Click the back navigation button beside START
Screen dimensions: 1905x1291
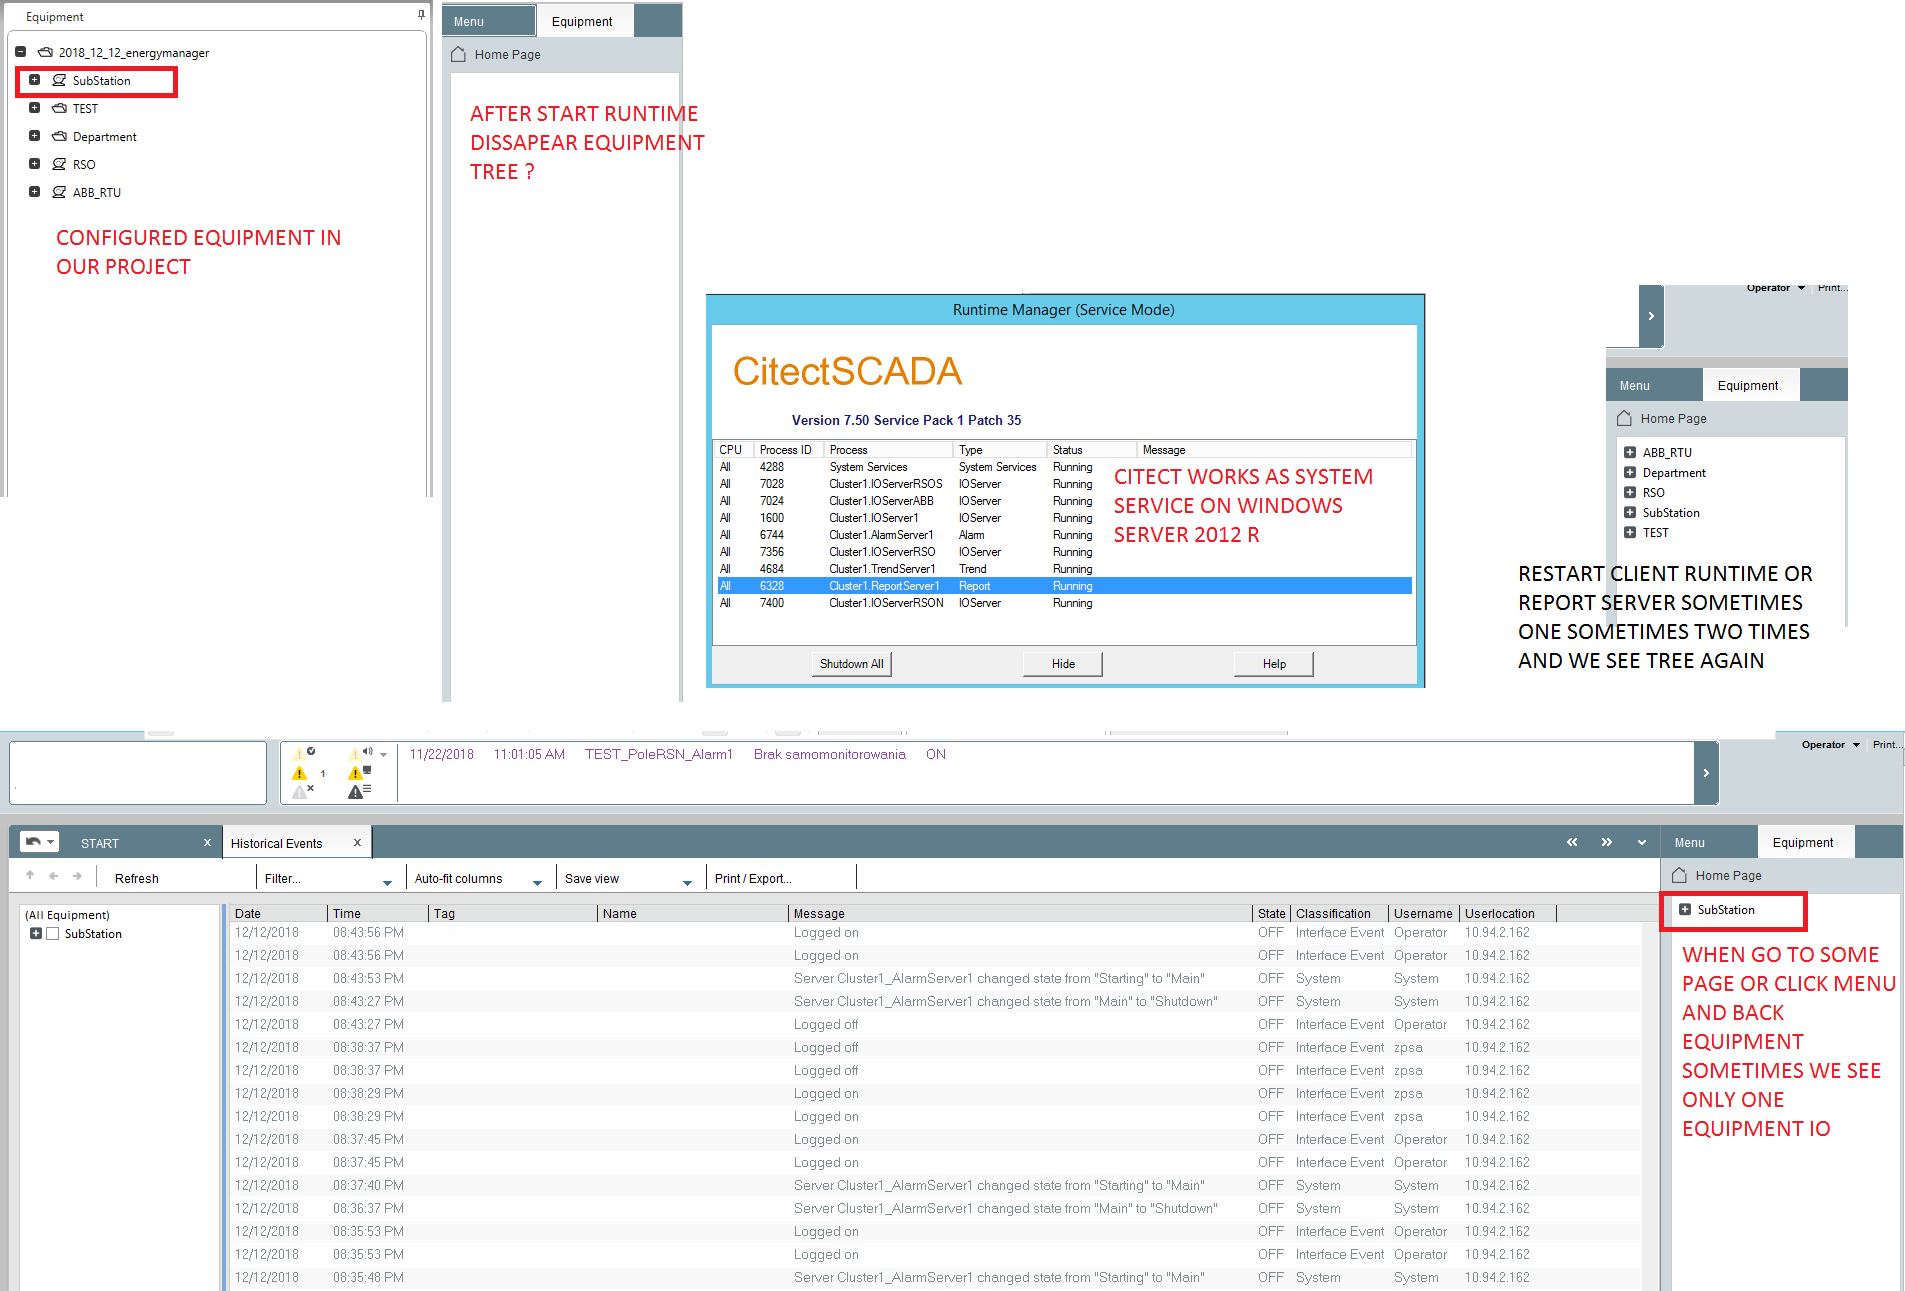pos(39,842)
